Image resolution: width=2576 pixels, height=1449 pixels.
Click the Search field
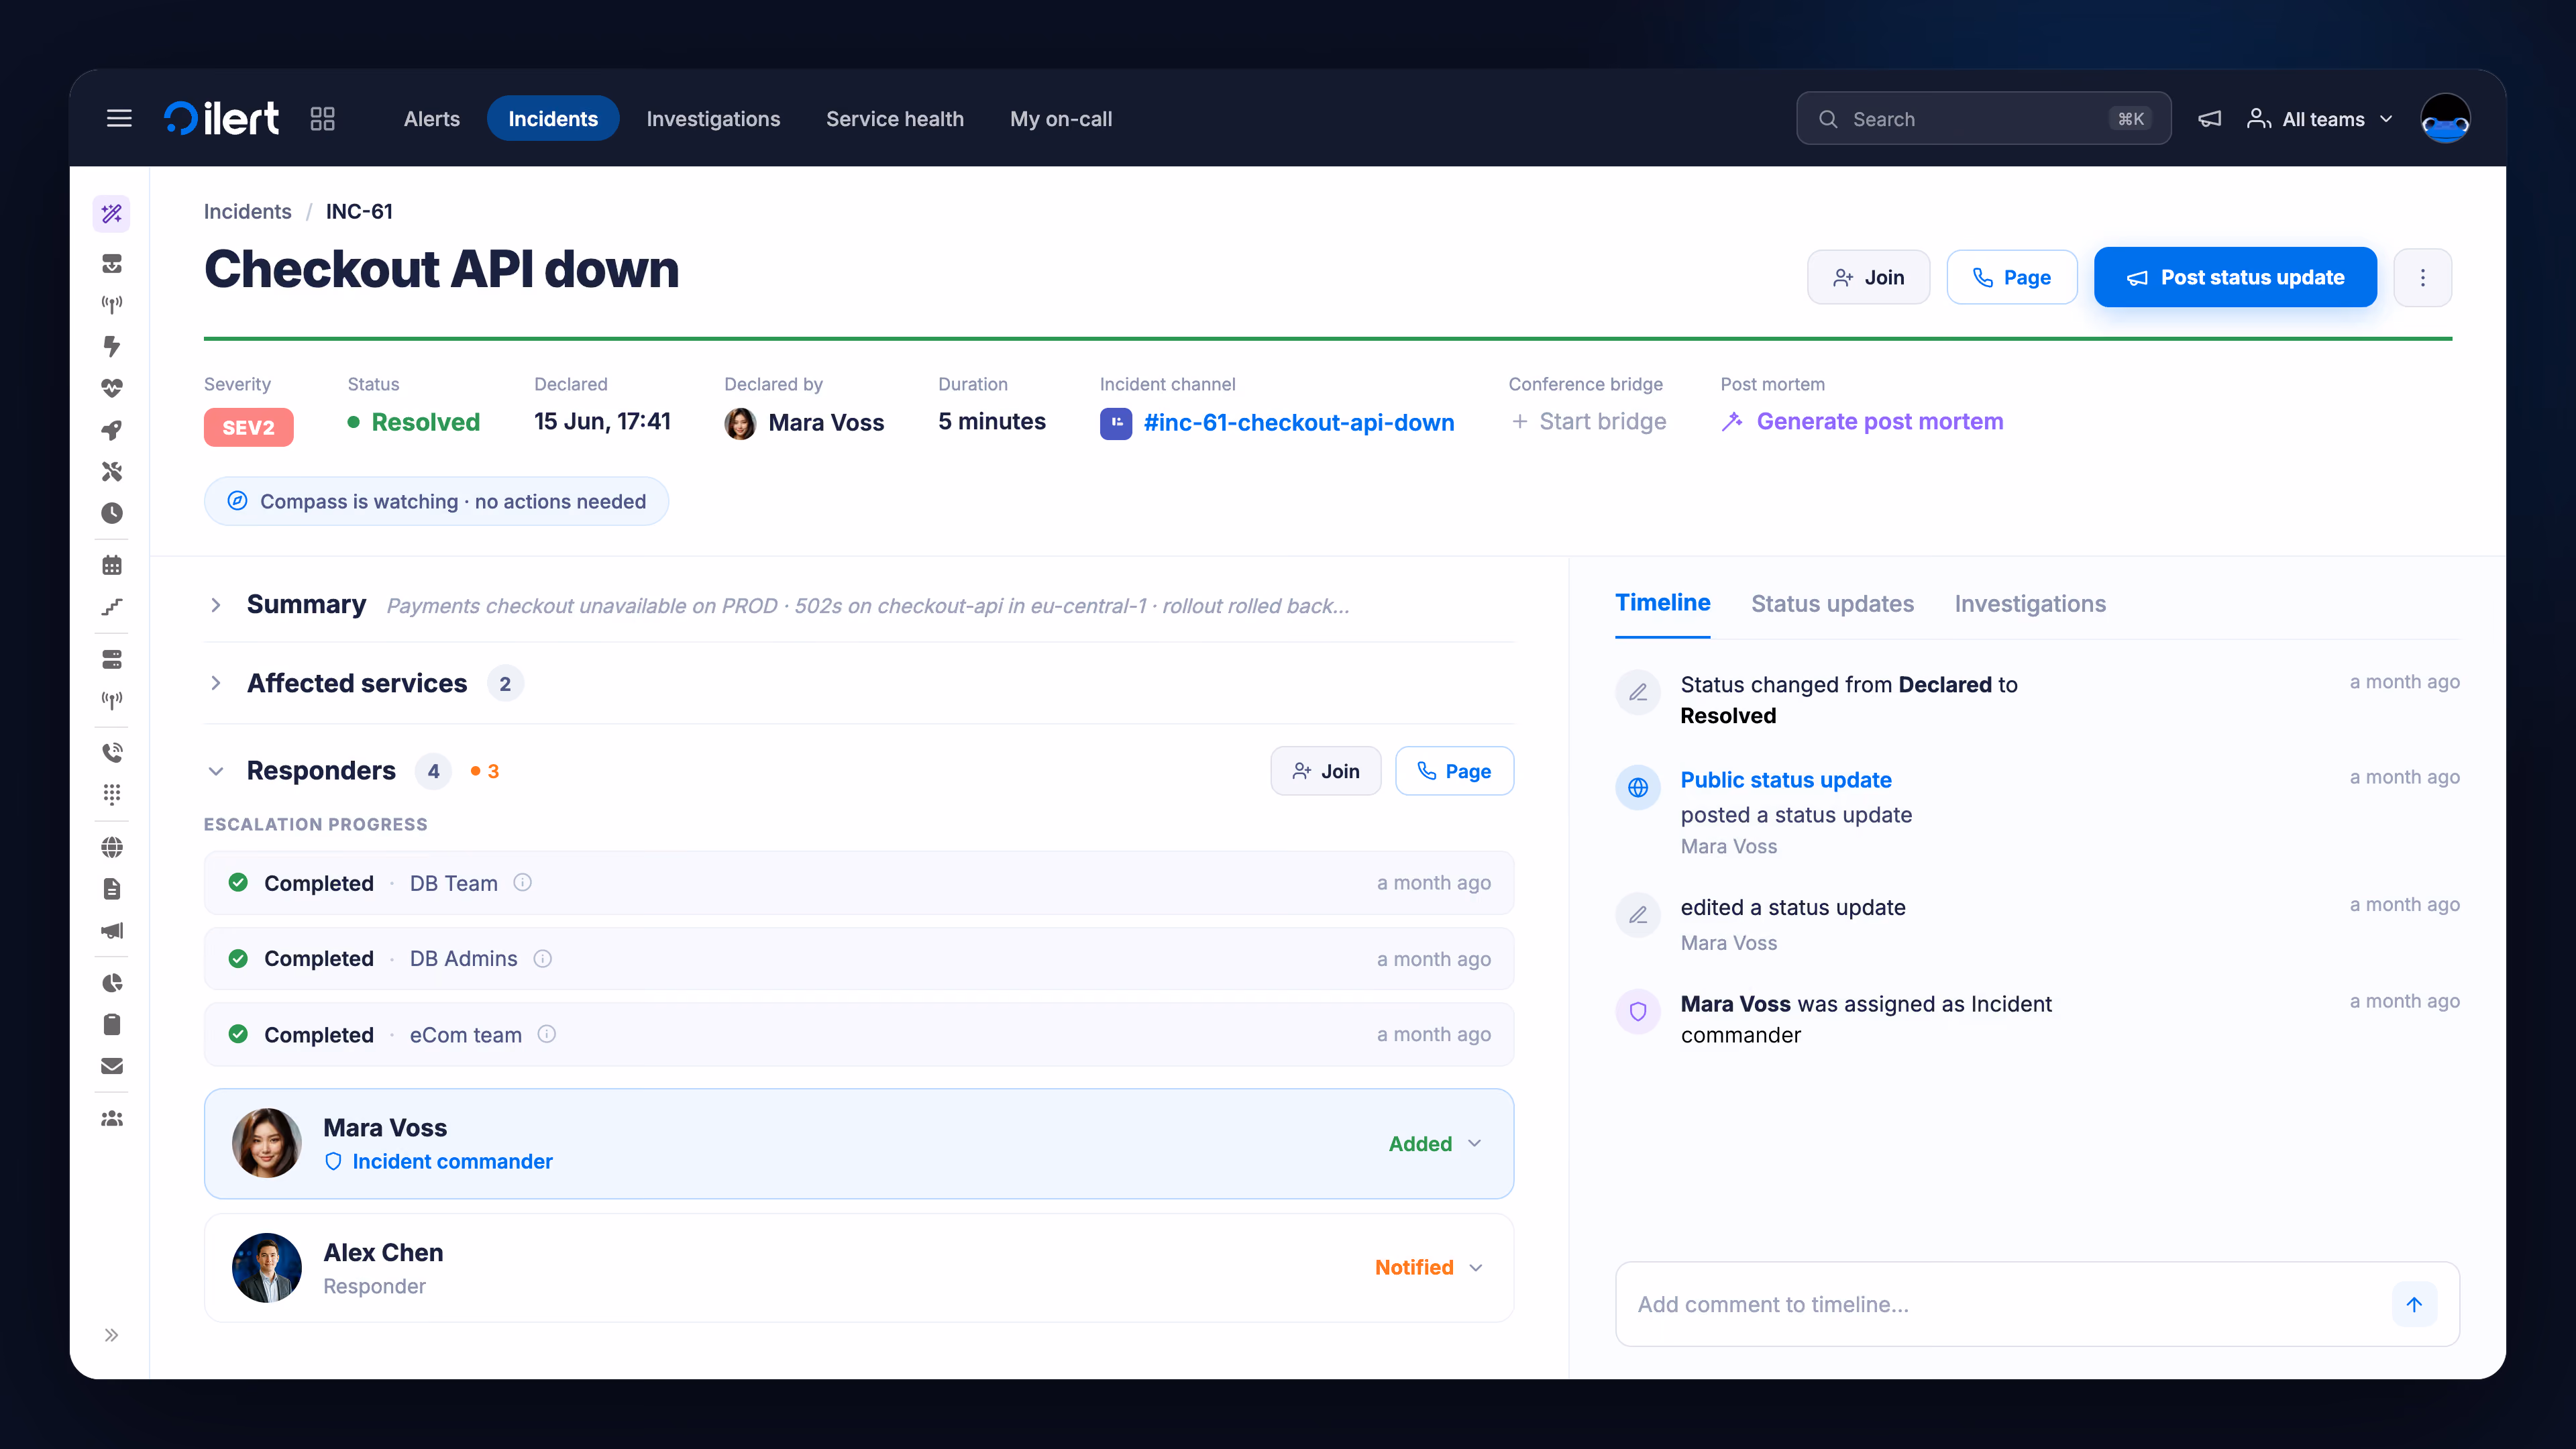pyautogui.click(x=1983, y=119)
